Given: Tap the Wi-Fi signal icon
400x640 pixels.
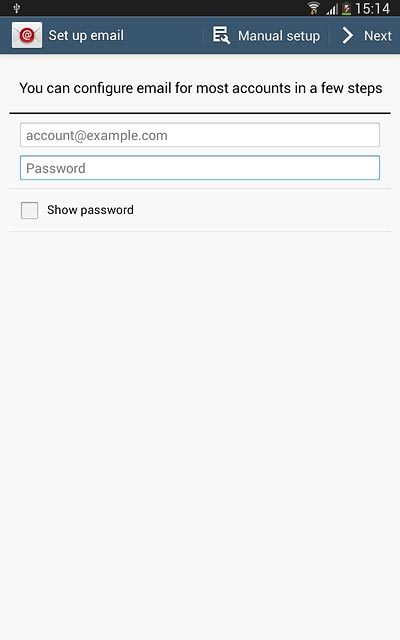Looking at the screenshot, I should point(313,8).
